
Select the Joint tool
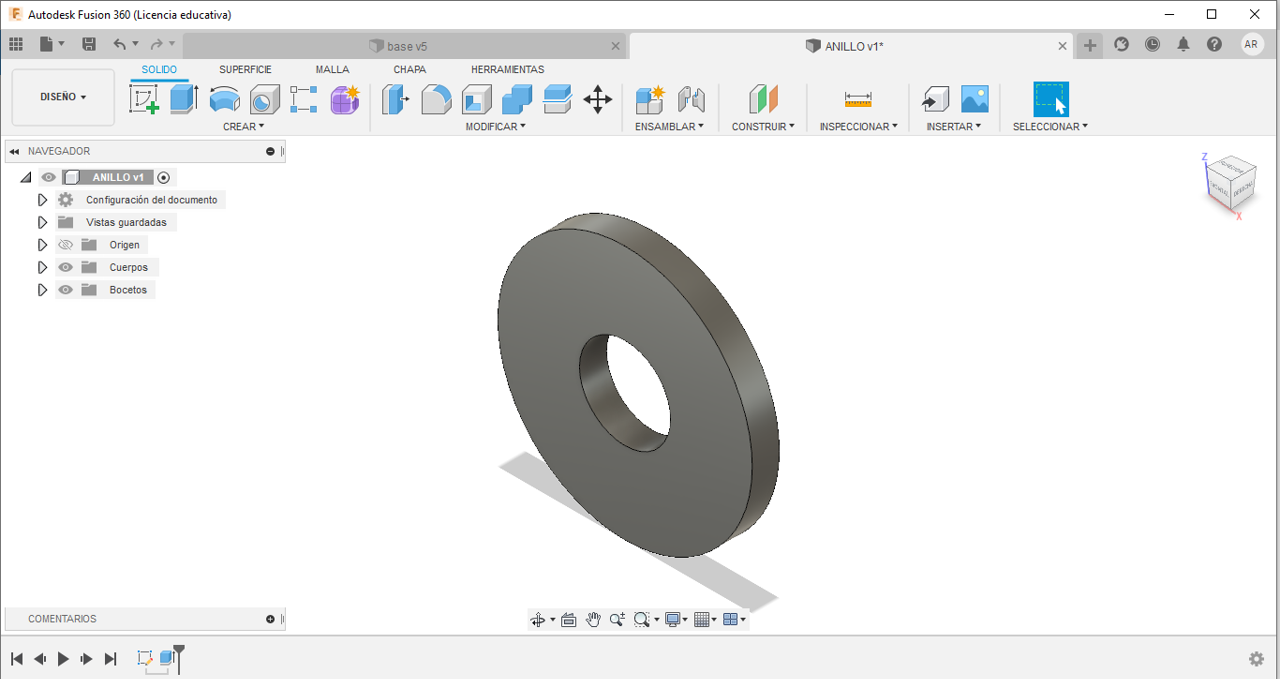[691, 99]
